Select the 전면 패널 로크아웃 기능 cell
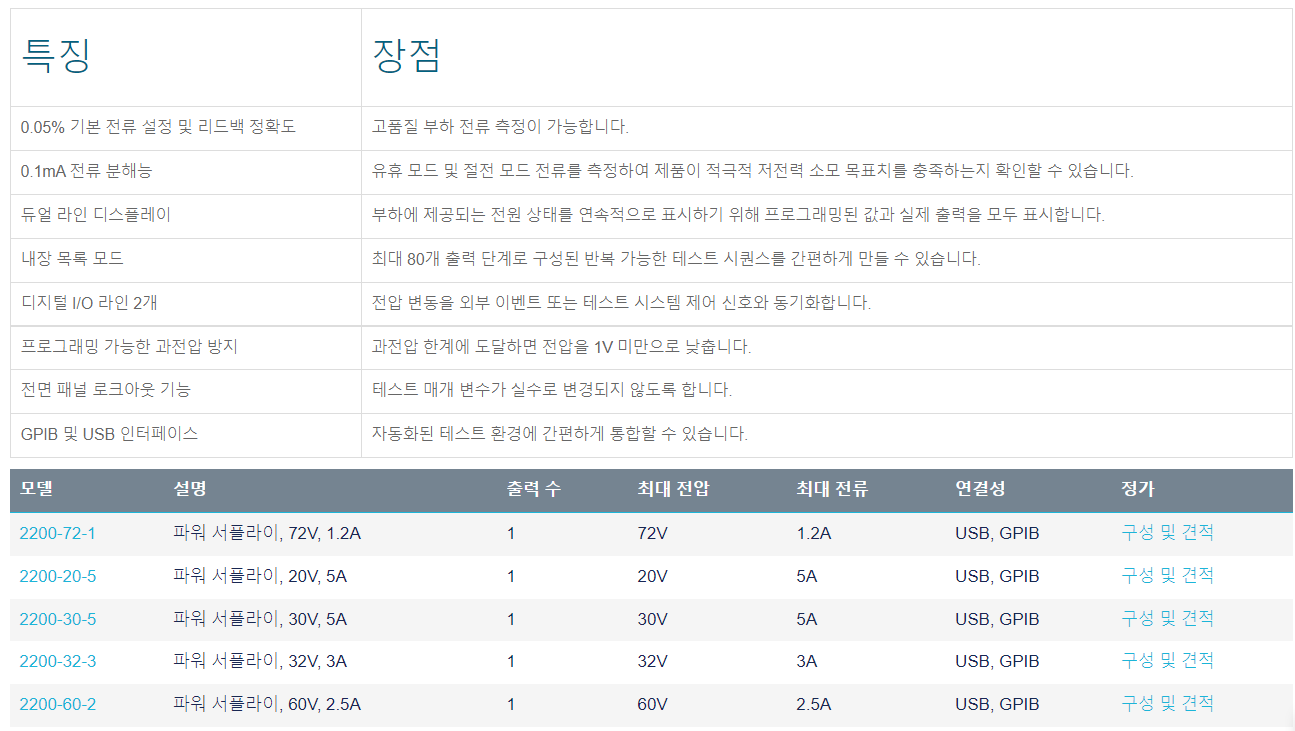This screenshot has width=1295, height=731. 186,391
